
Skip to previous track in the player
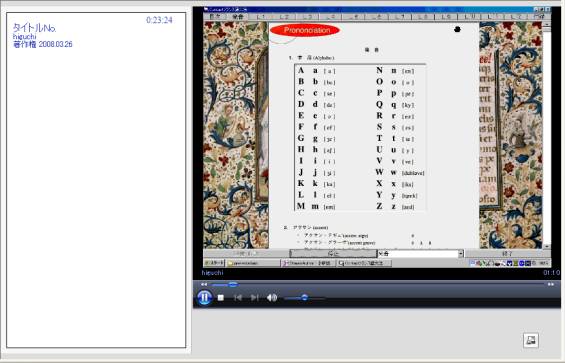[x=237, y=298]
